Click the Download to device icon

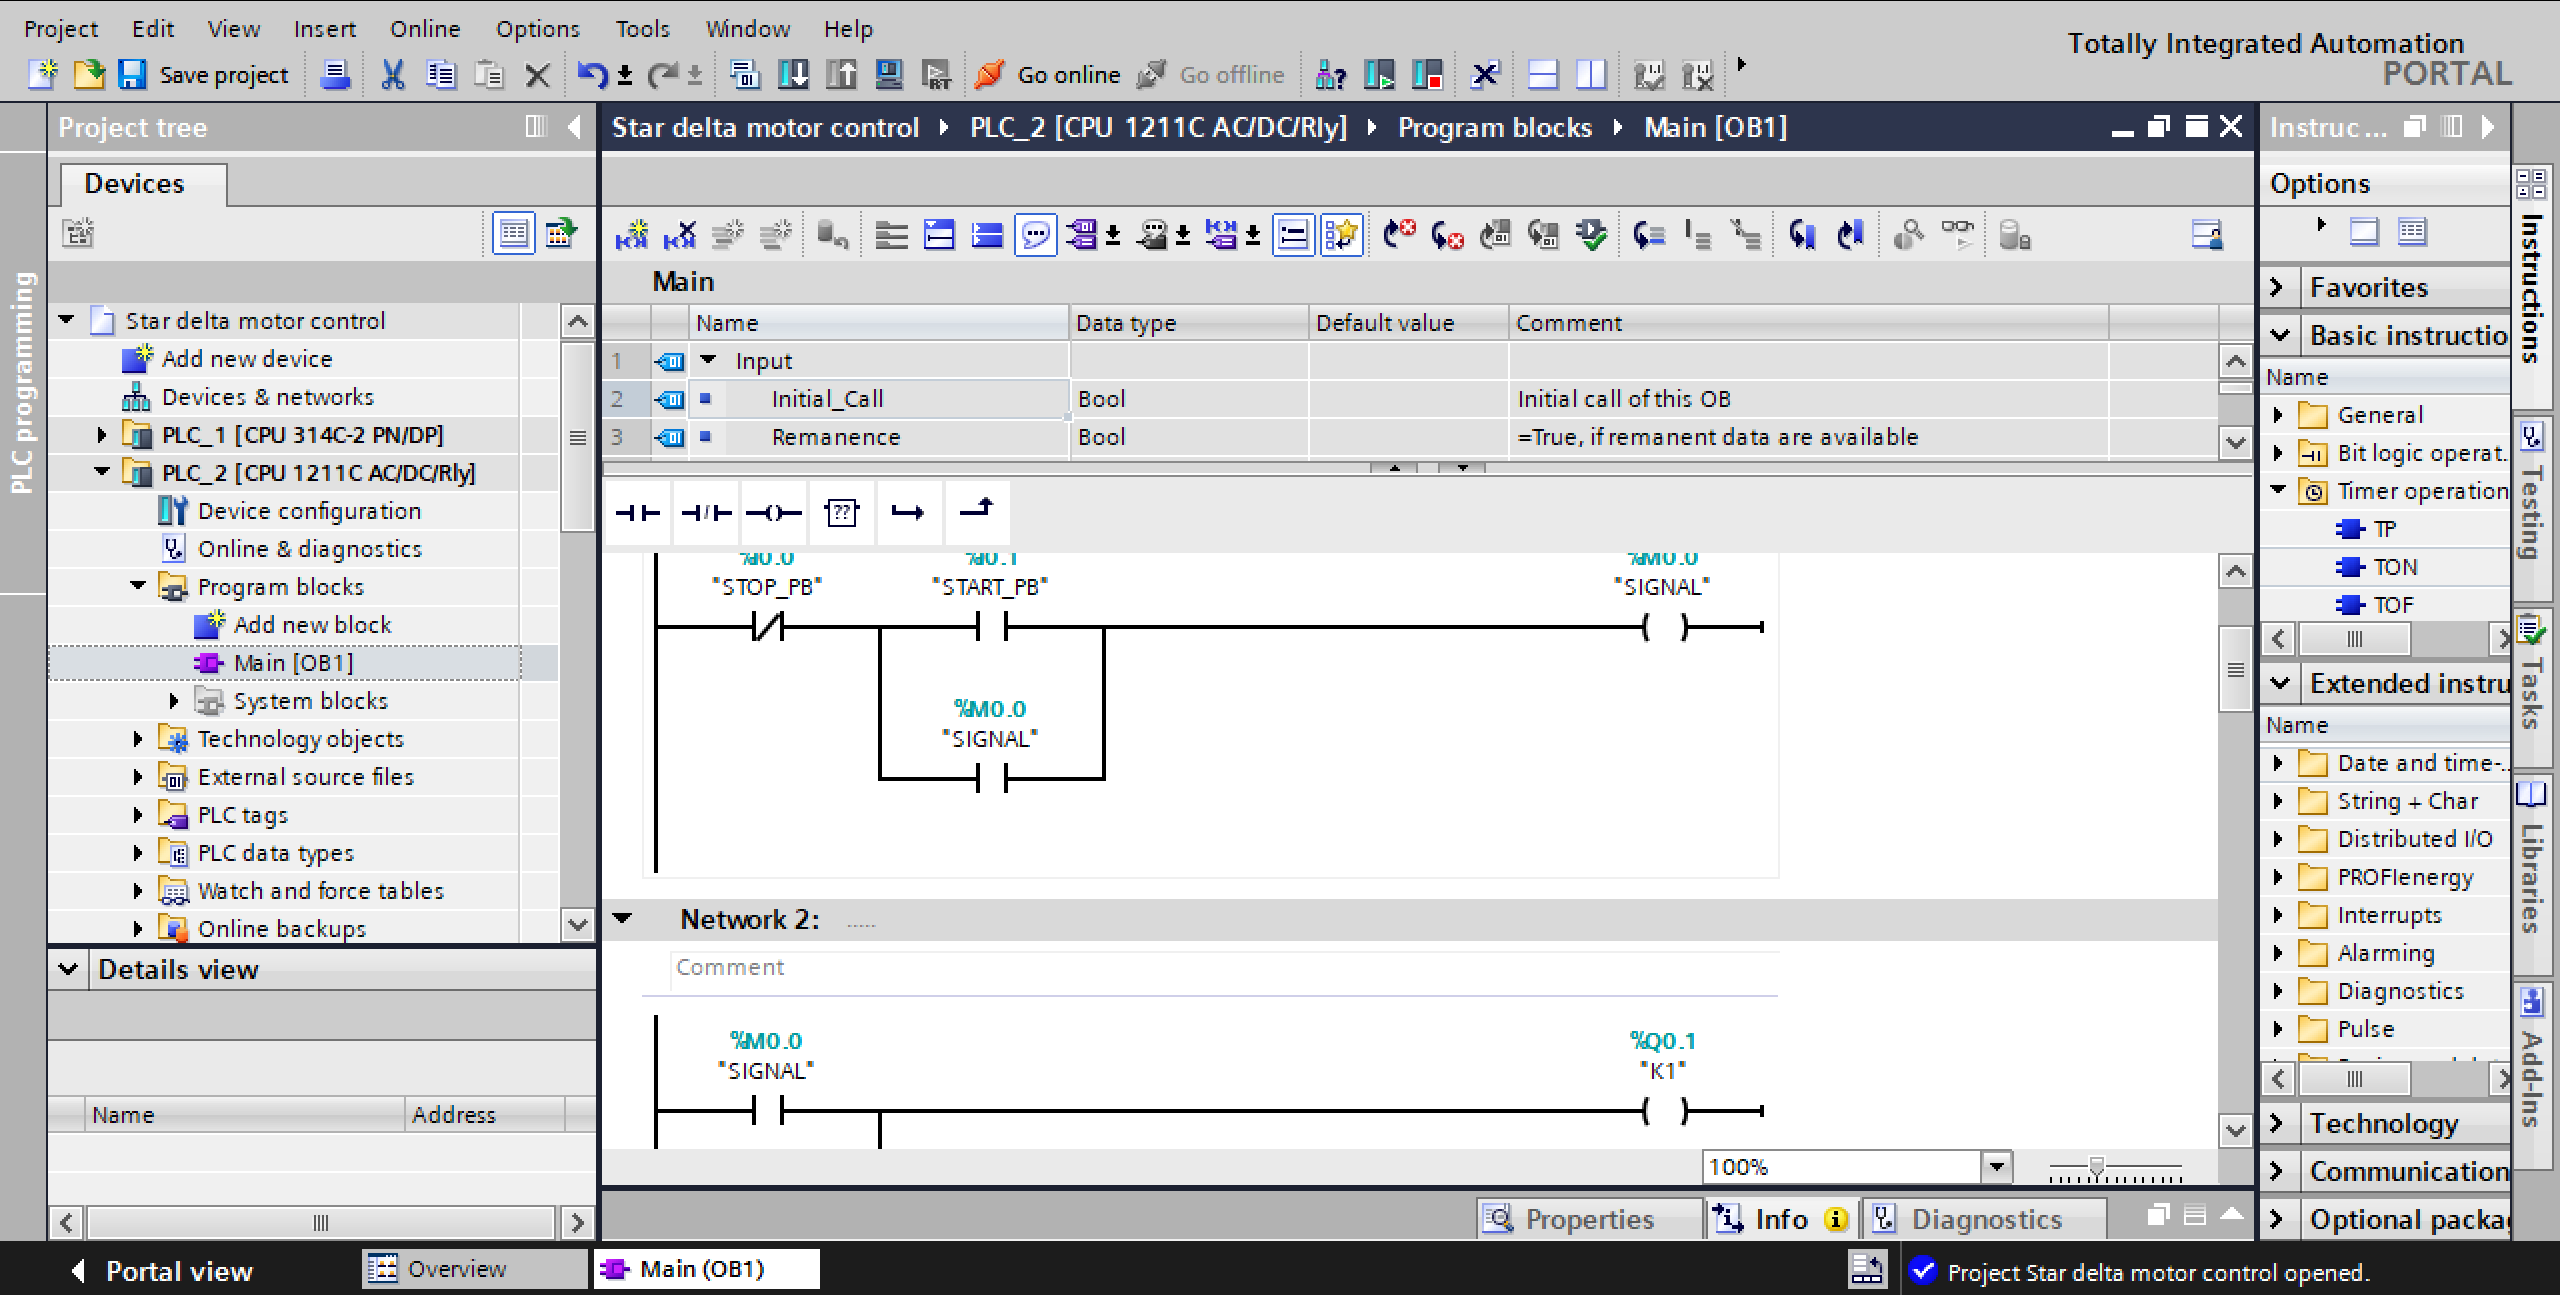point(793,75)
